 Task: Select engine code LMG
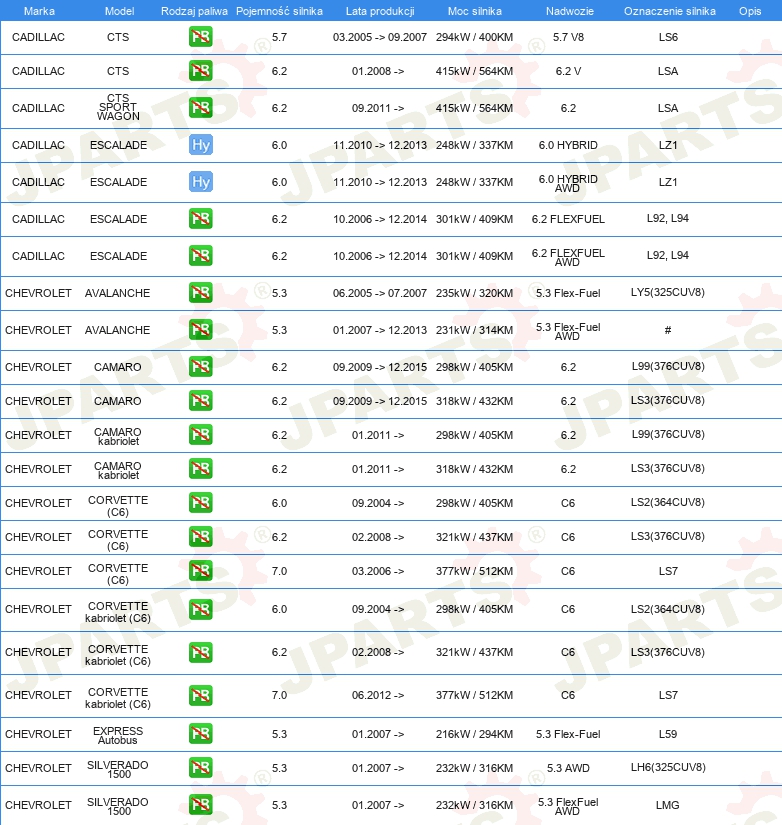[x=667, y=805]
